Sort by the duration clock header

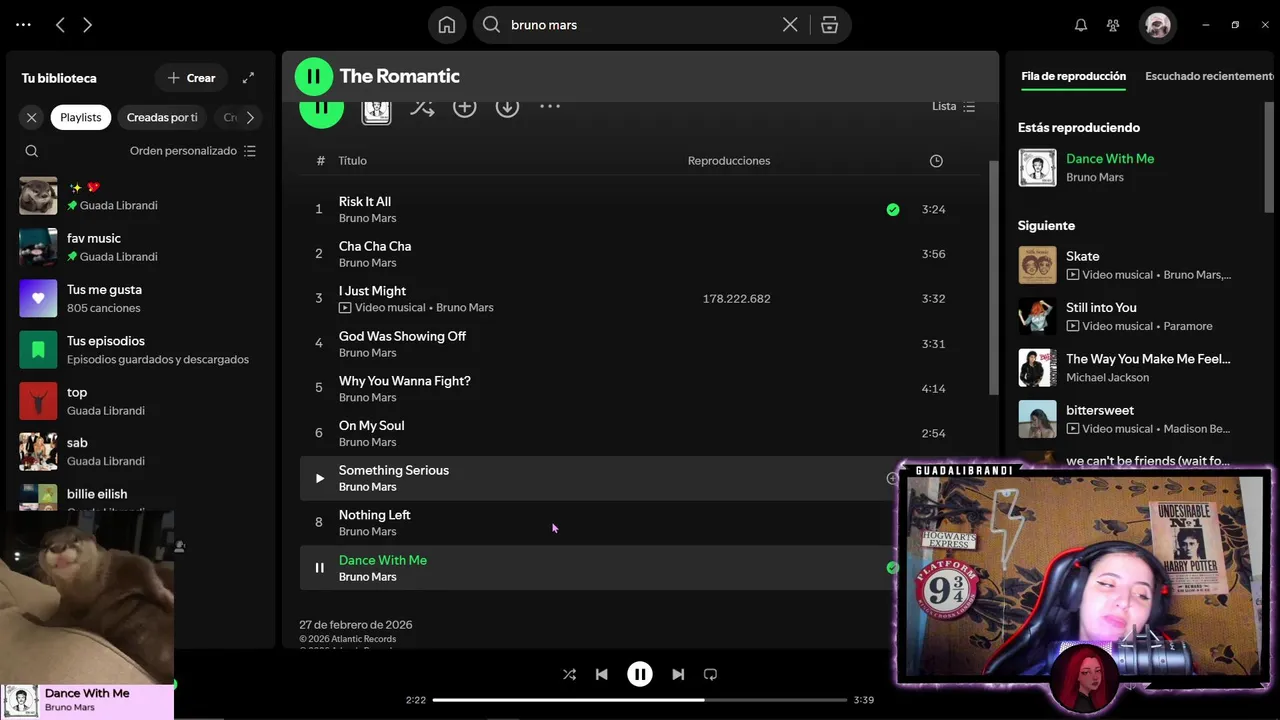click(x=936, y=161)
